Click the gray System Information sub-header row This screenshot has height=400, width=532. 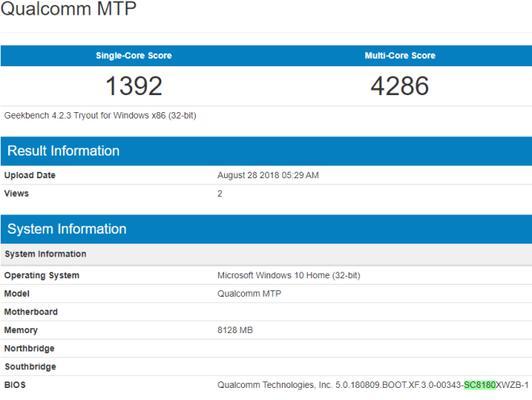tap(266, 254)
